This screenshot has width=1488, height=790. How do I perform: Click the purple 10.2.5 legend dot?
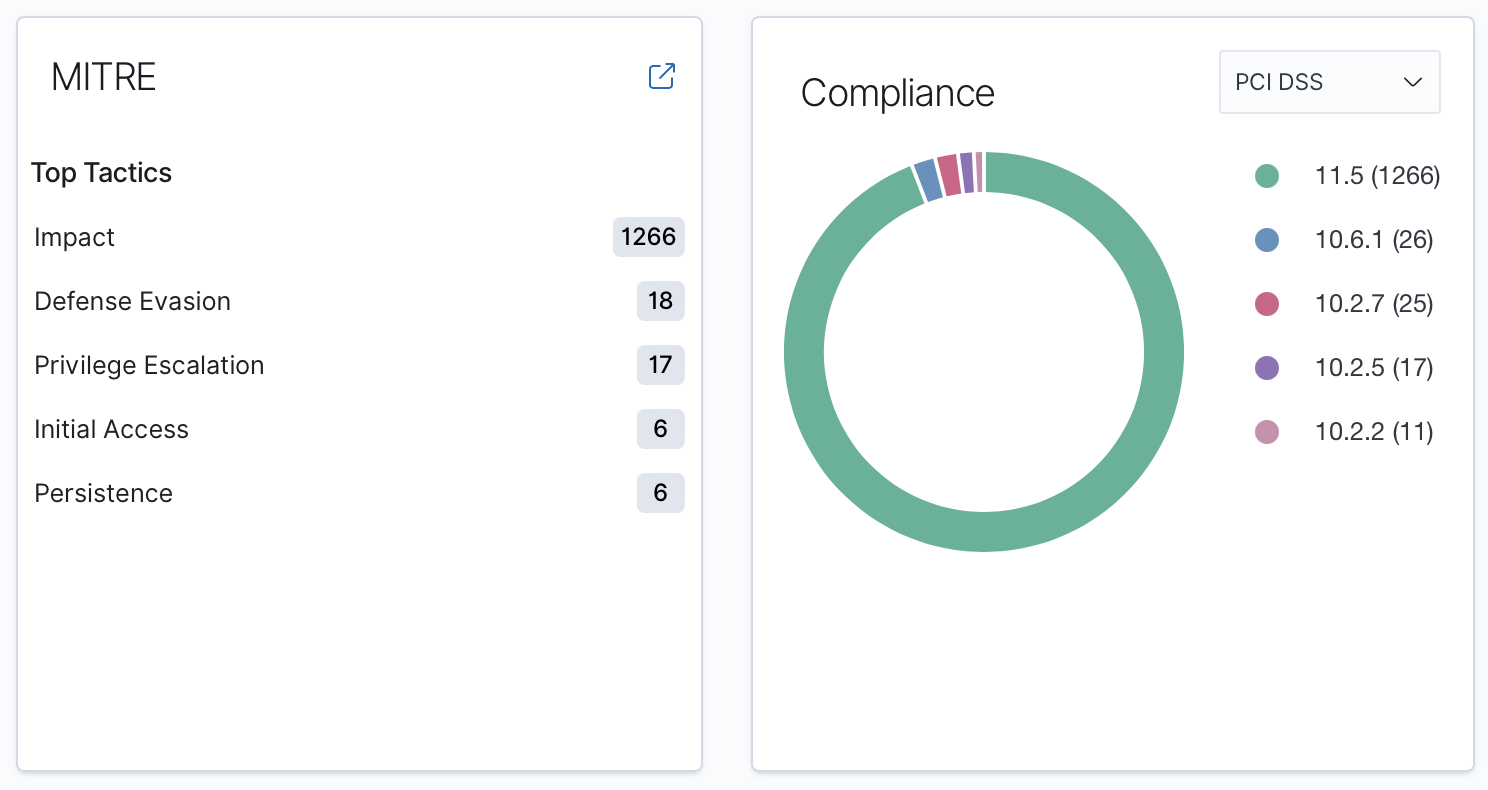tap(1267, 368)
